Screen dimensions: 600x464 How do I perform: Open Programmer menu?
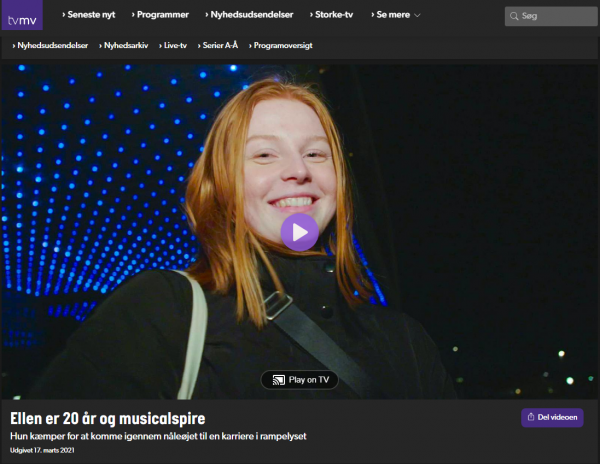tap(160, 15)
